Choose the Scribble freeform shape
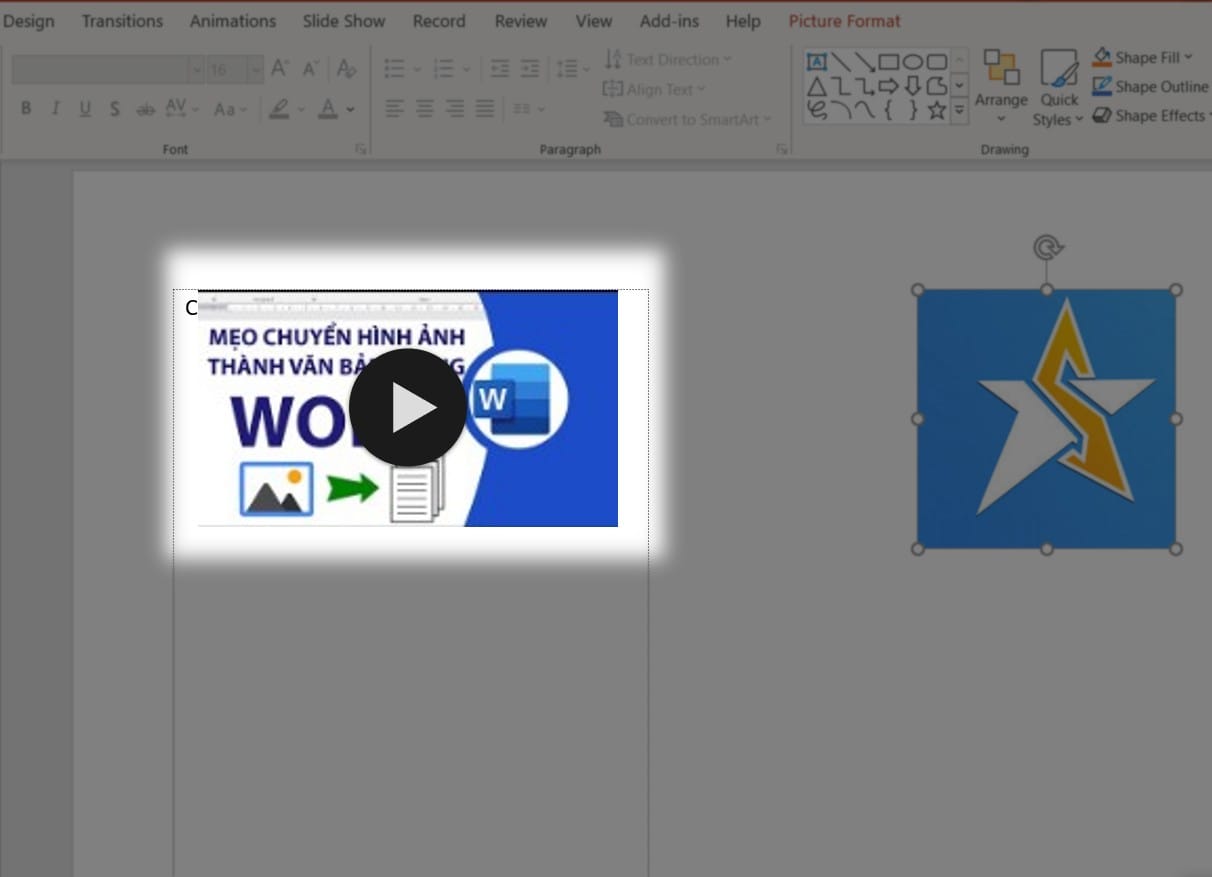Viewport: 1212px width, 877px height. click(816, 110)
